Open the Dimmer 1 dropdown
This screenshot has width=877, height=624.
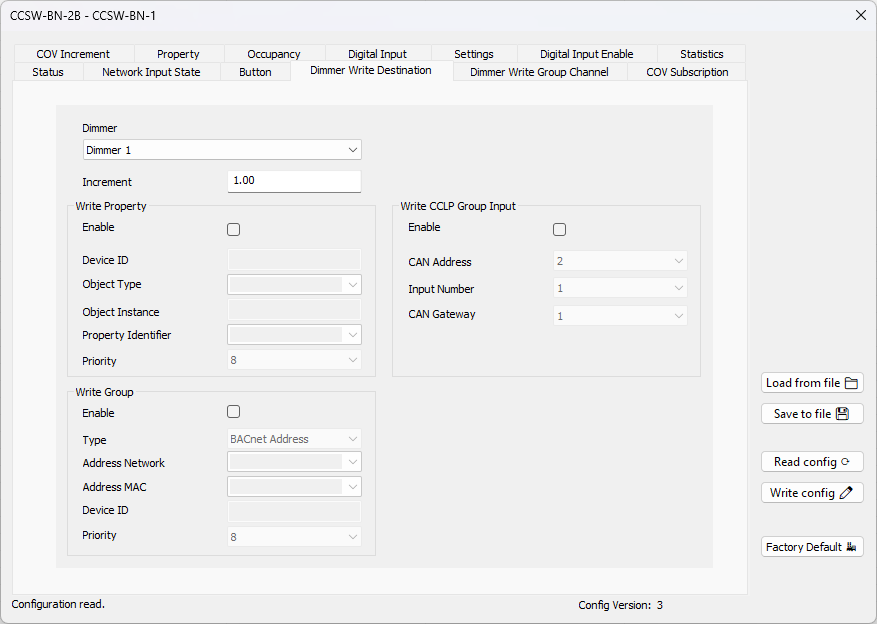click(222, 150)
